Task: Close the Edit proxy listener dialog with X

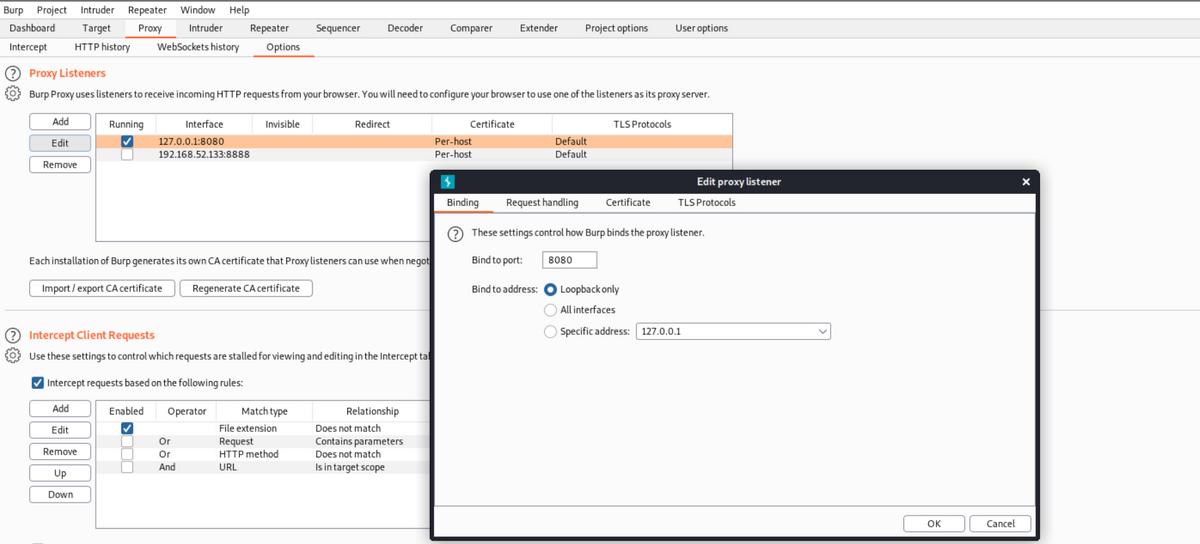Action: 1025,182
